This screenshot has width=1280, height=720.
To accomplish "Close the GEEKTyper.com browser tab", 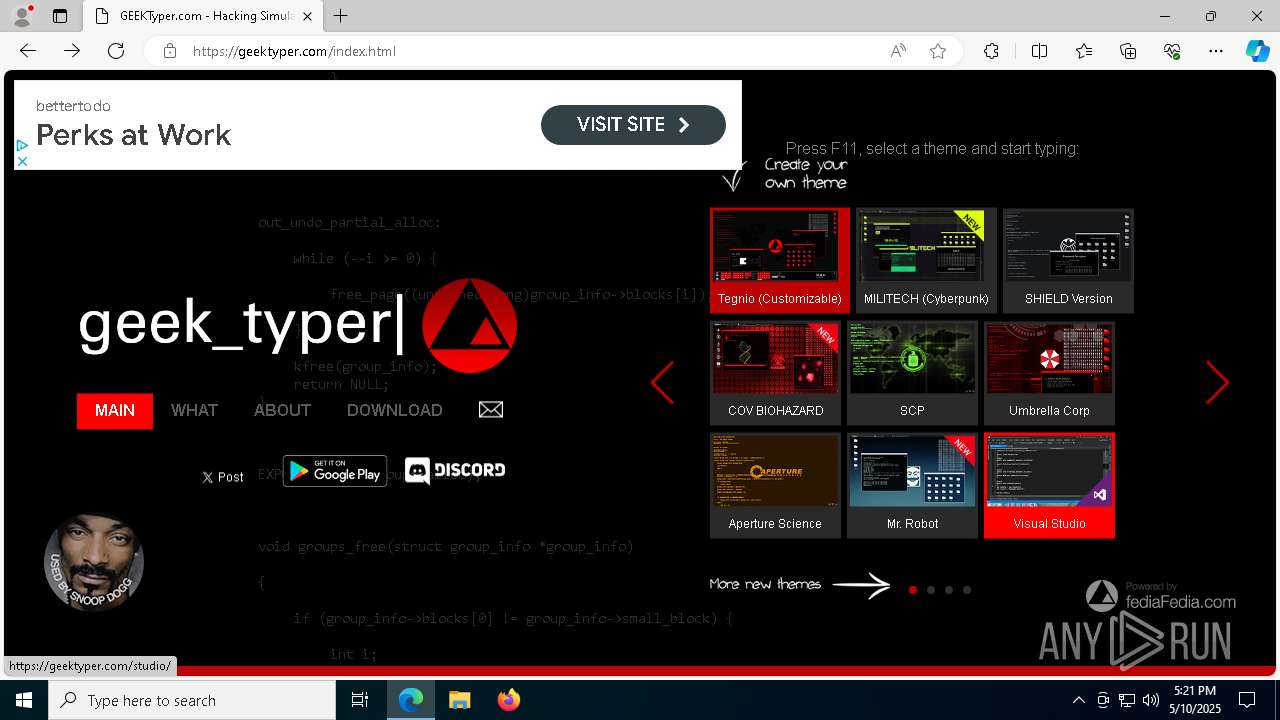I will [x=307, y=16].
